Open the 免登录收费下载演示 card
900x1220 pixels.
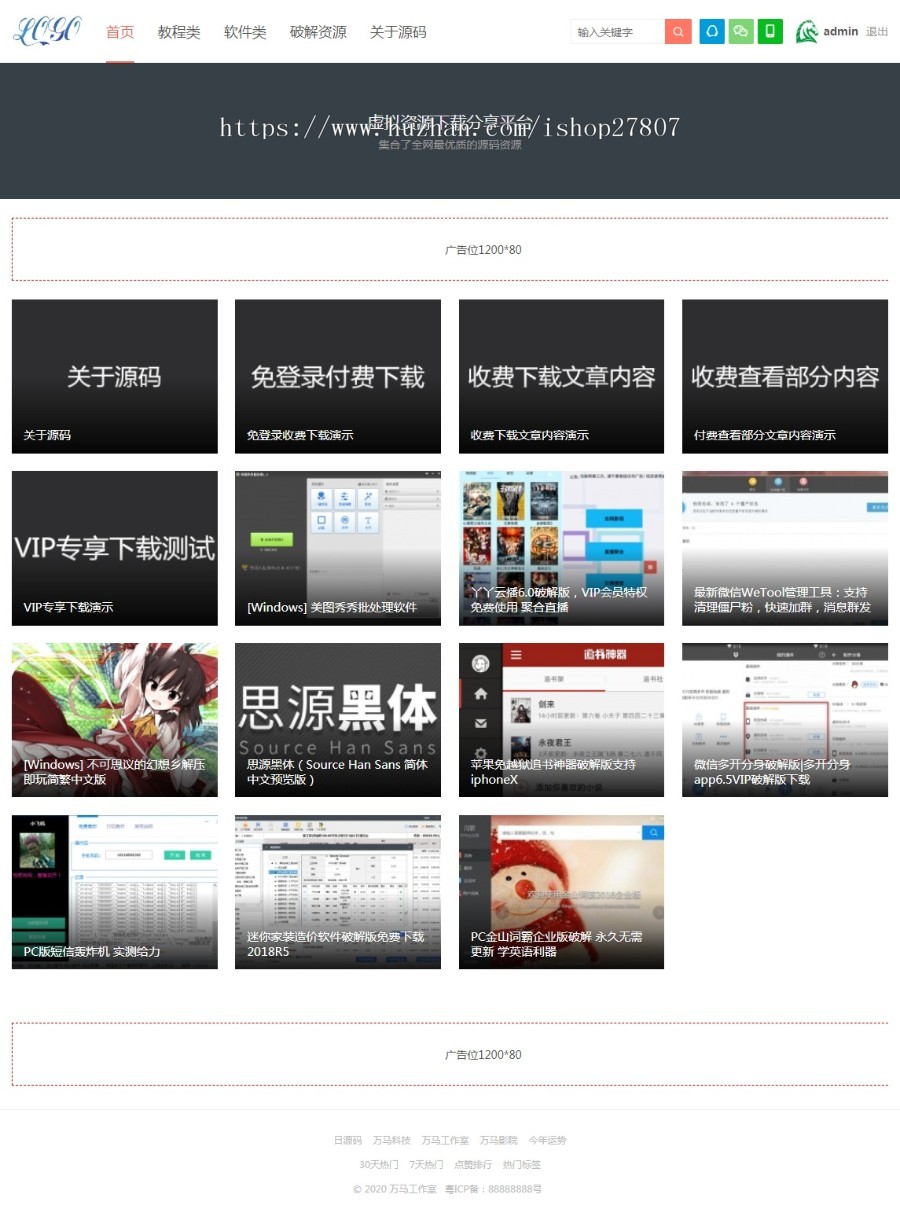tap(338, 376)
